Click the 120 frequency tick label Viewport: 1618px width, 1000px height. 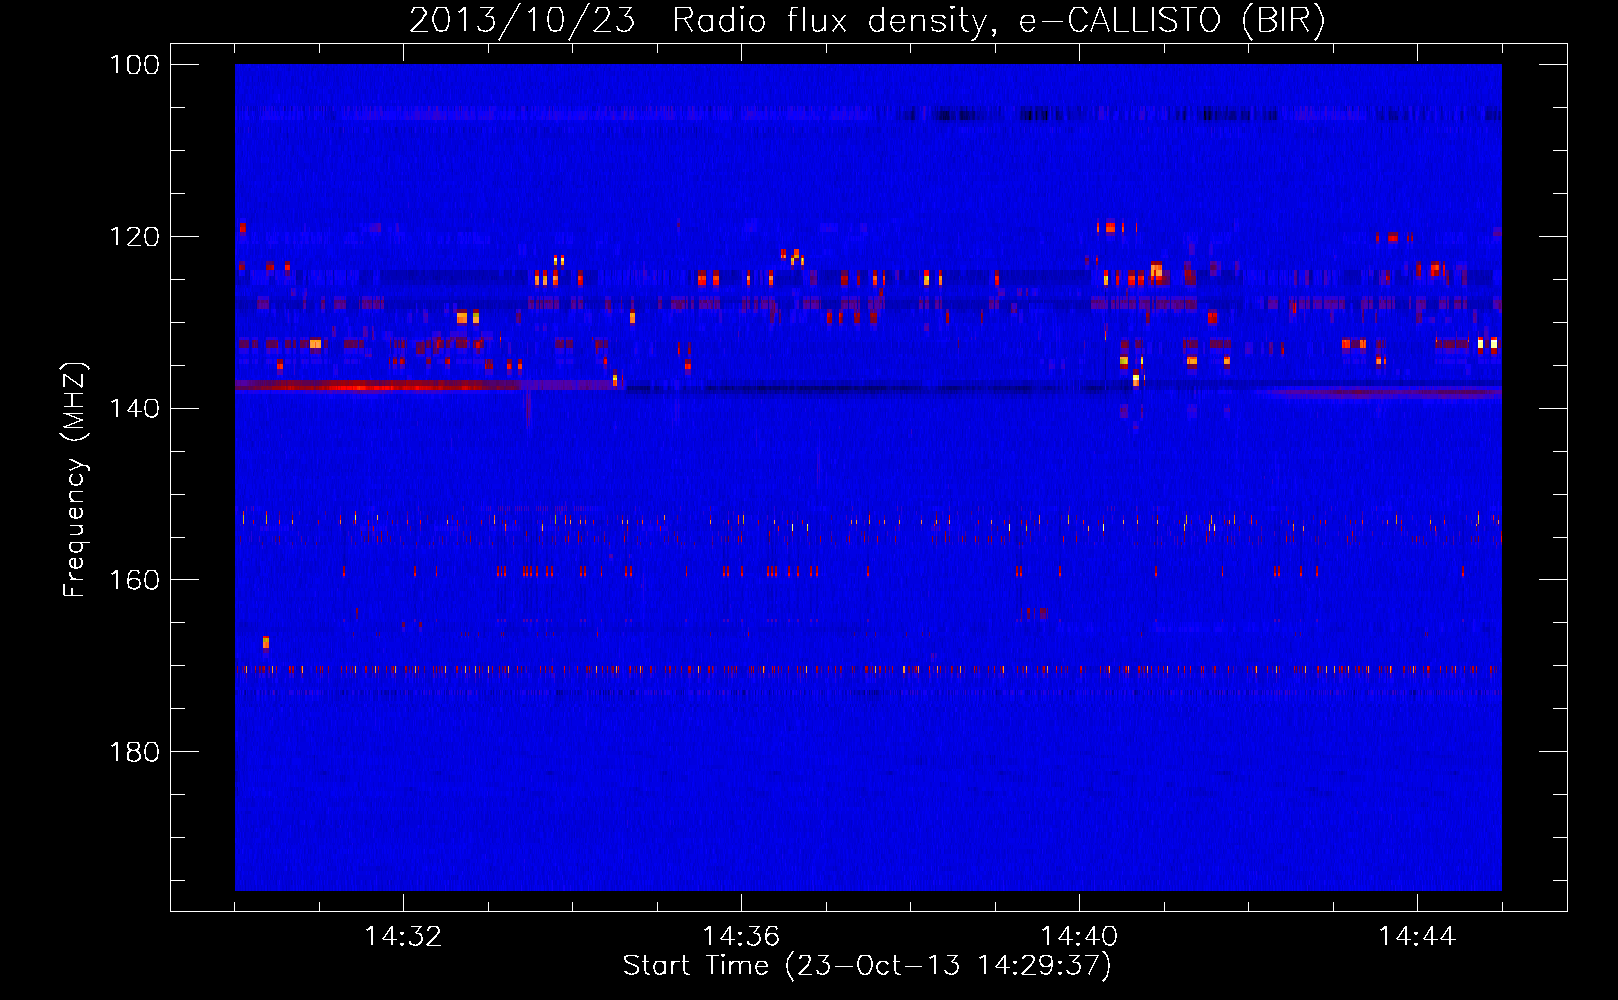(x=134, y=237)
